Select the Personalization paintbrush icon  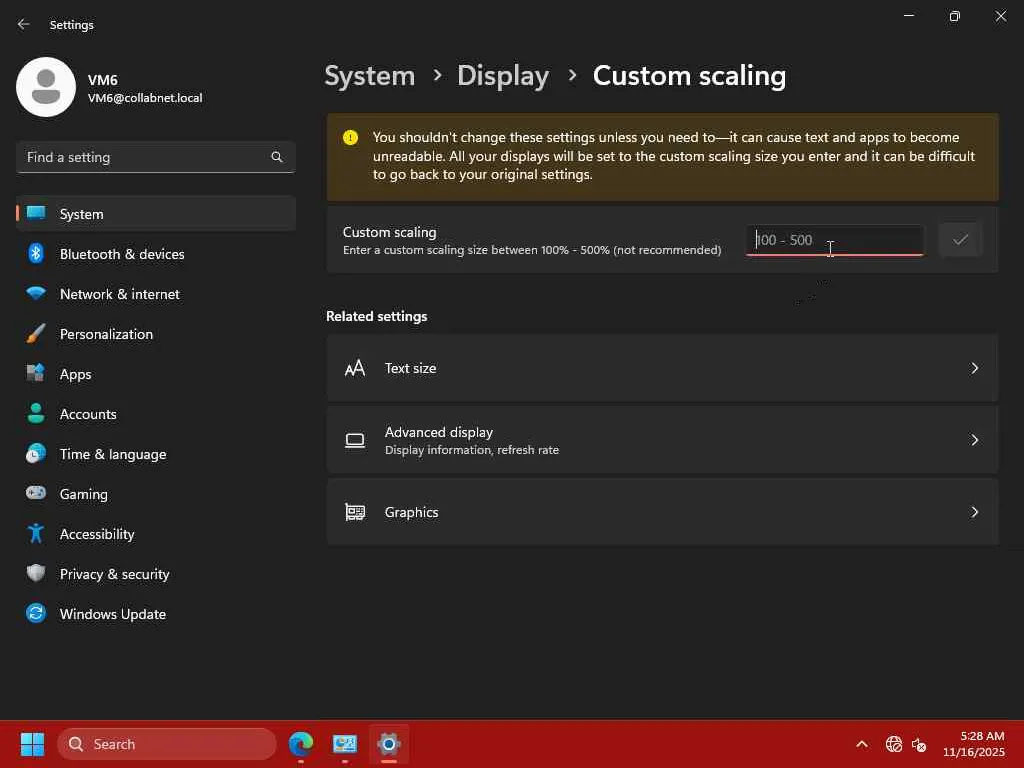point(36,334)
